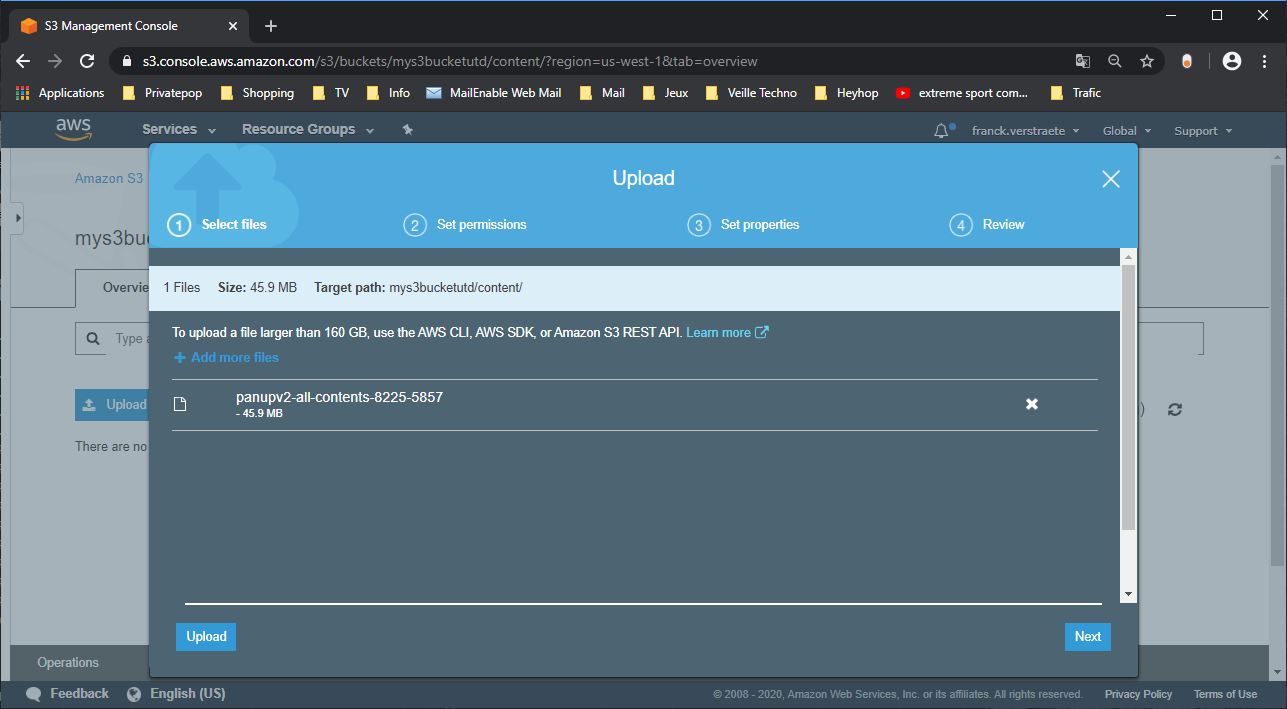Image resolution: width=1287 pixels, height=709 pixels.
Task: Open the Privacy Policy link
Action: pyautogui.click(x=1138, y=694)
